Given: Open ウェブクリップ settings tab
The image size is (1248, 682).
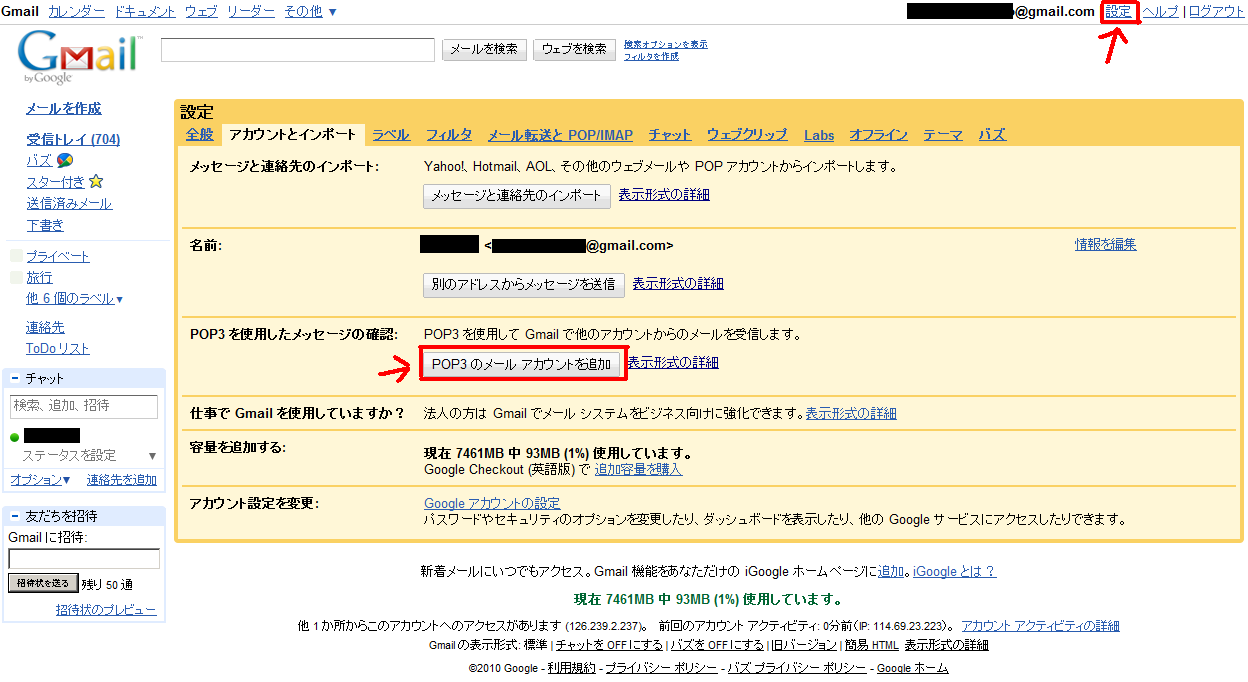Looking at the screenshot, I should coord(747,134).
